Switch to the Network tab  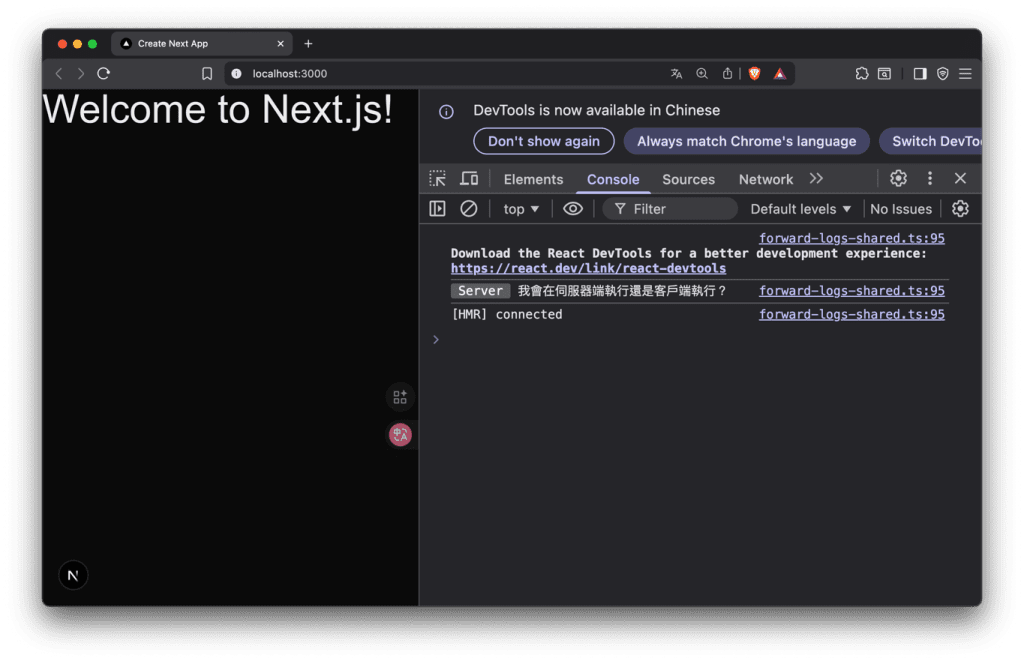click(x=765, y=179)
